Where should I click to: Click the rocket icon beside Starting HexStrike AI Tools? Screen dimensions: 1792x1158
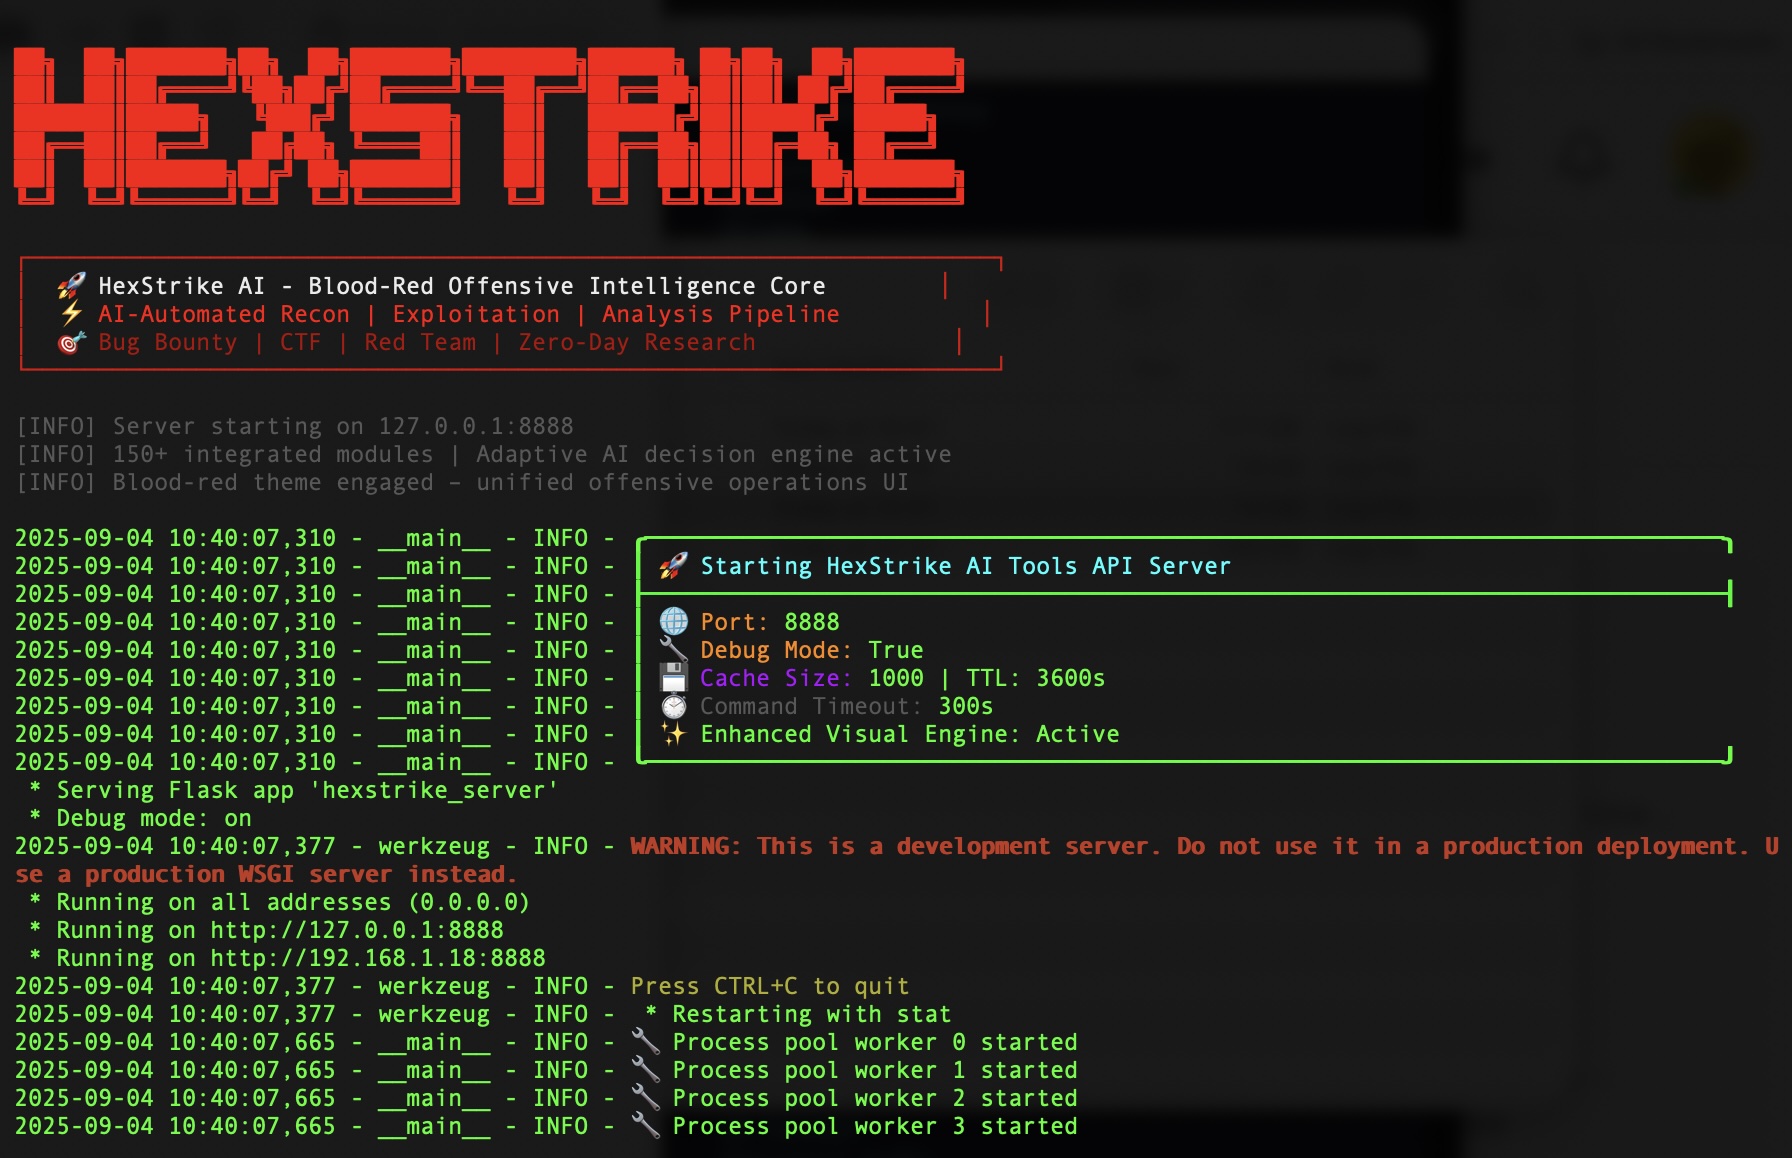673,566
